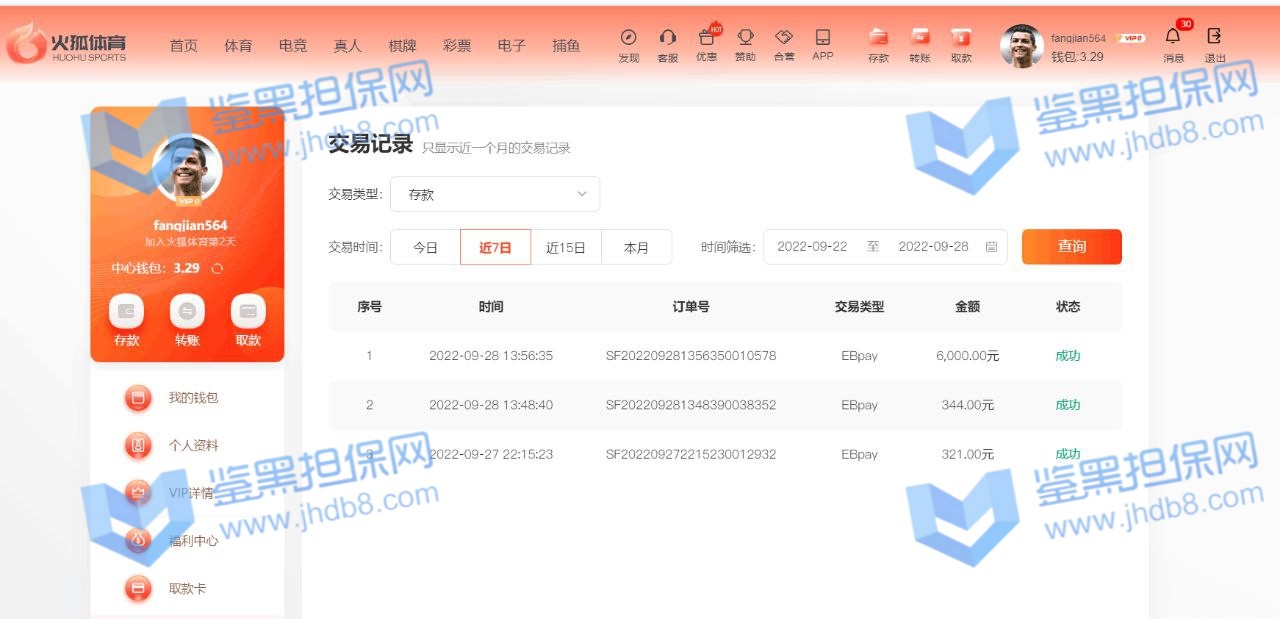Click 转账 icon in user card
Viewport: 1280px width, 619px height.
187,312
